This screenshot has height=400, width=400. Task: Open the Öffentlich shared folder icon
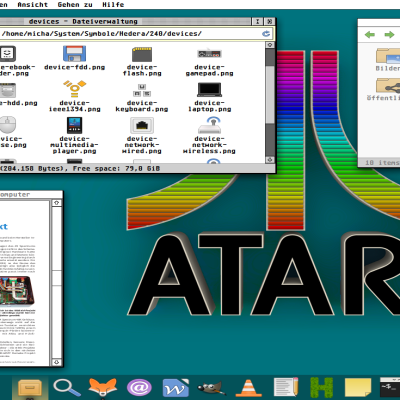point(388,85)
